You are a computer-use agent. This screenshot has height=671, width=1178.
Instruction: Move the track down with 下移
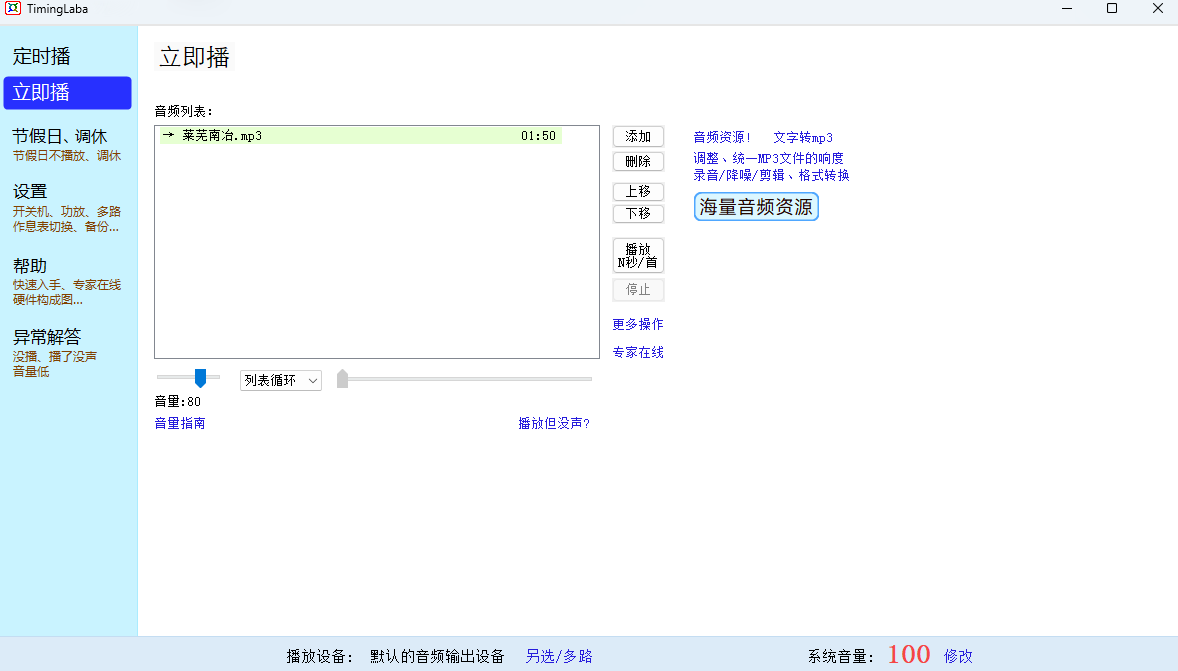point(638,214)
